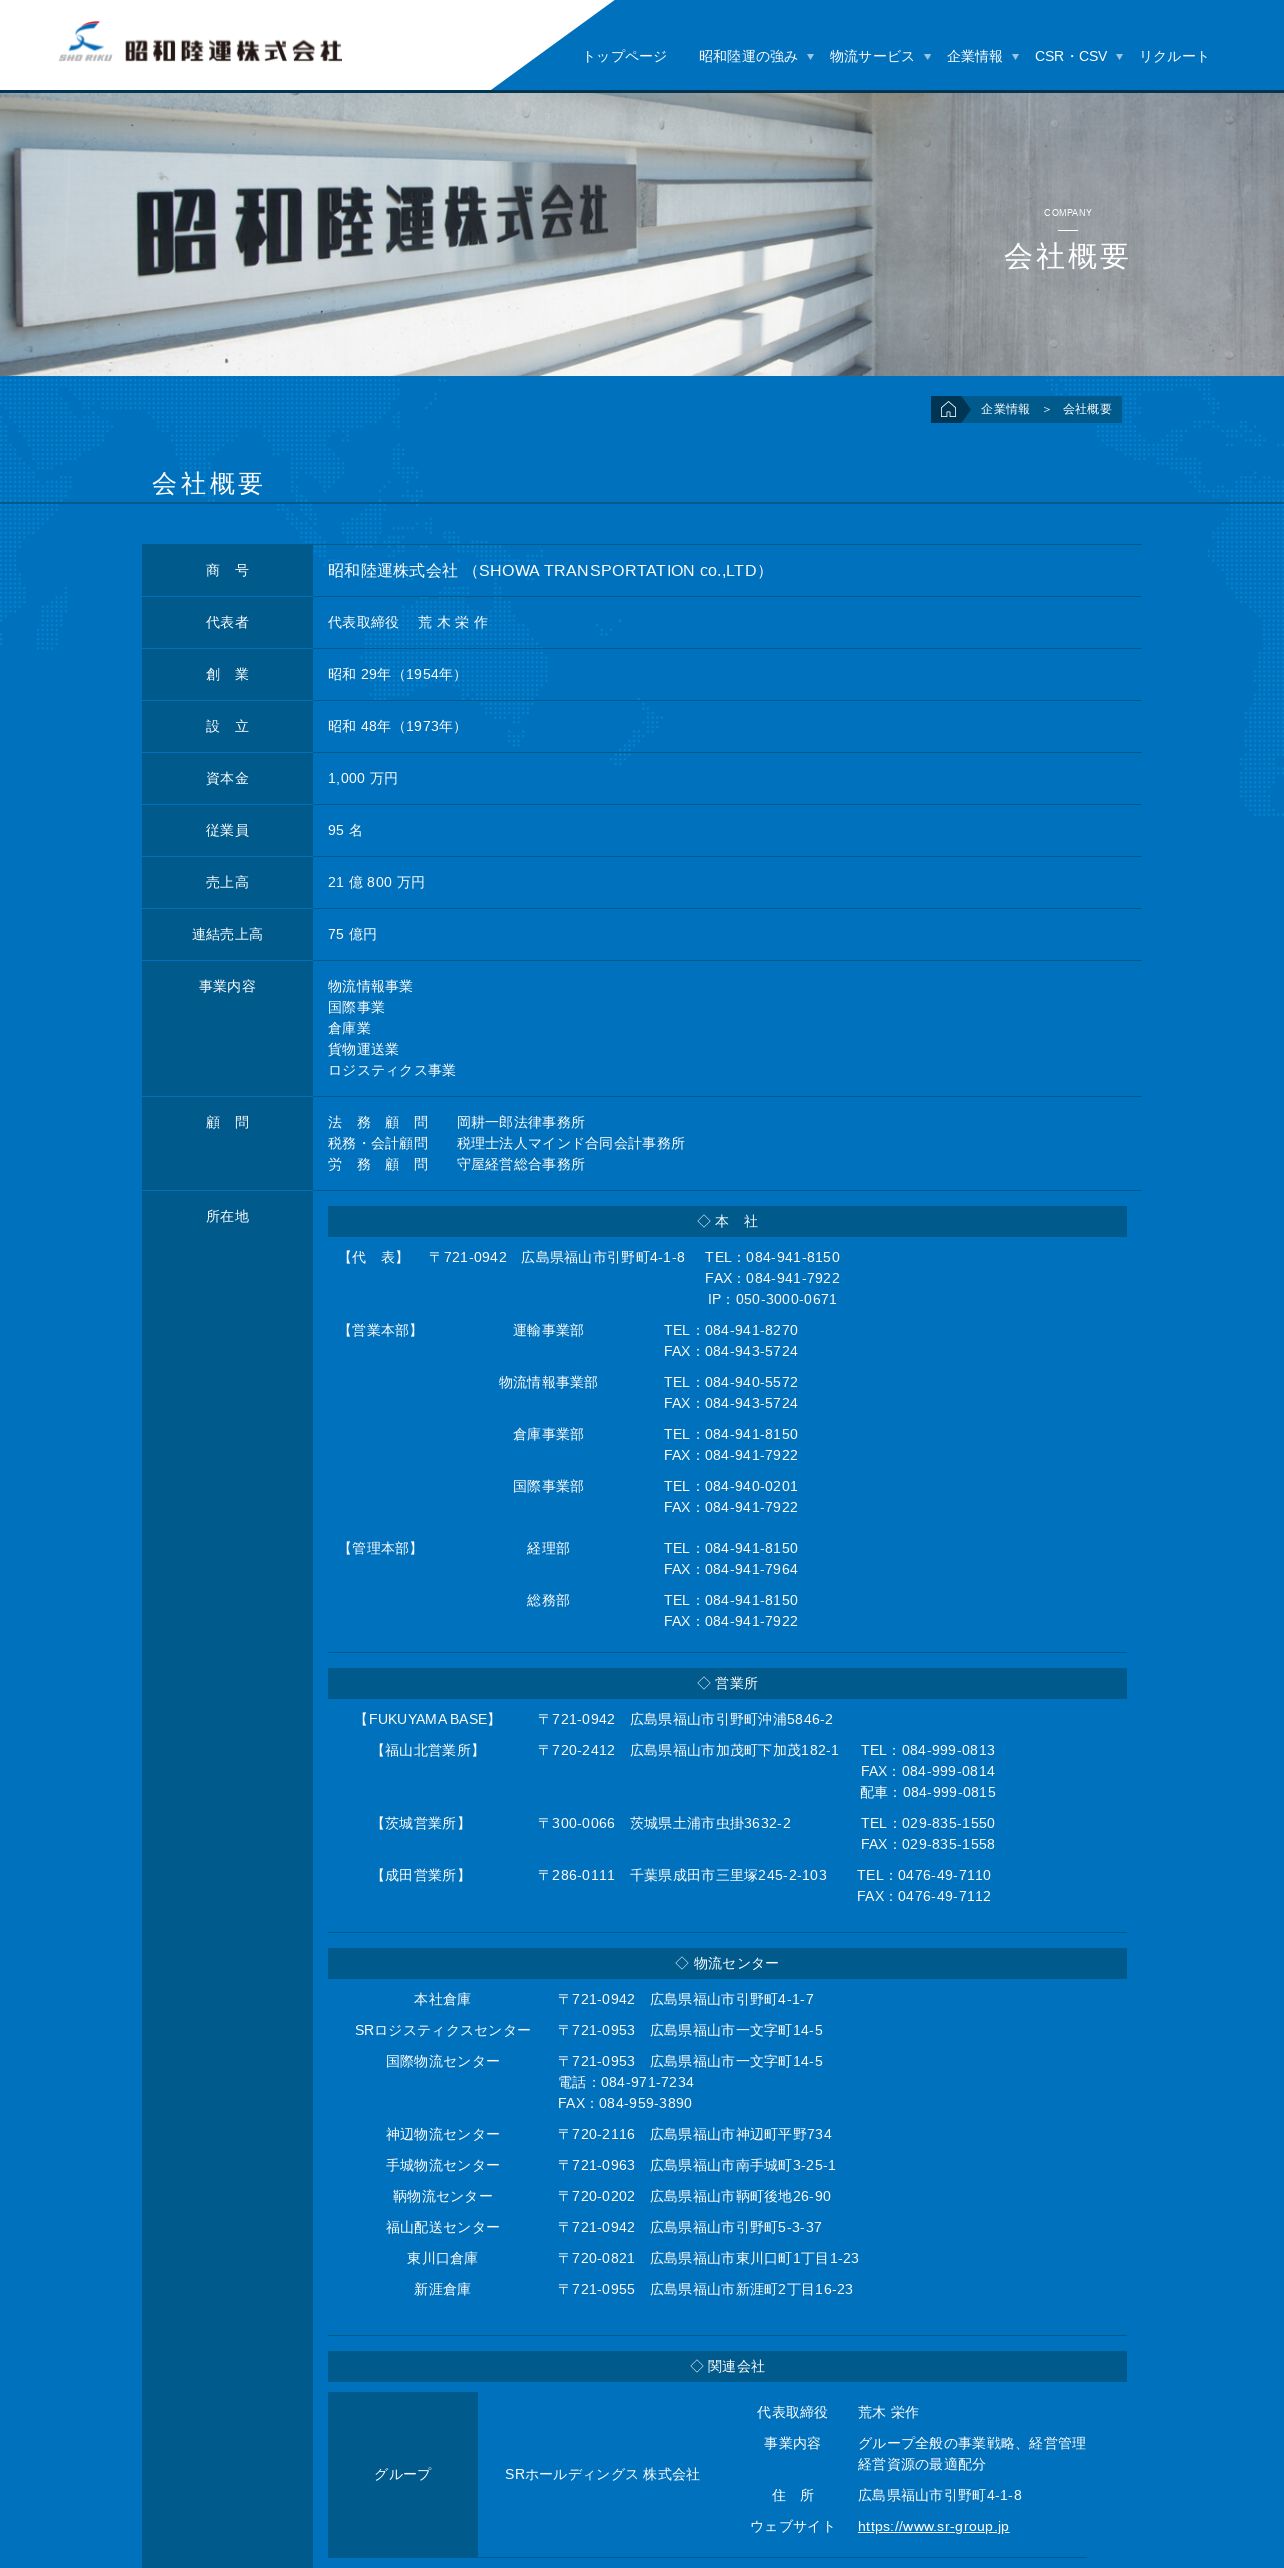Click the 75 億円 consolidated sales value
The image size is (1284, 2568).
(352, 934)
